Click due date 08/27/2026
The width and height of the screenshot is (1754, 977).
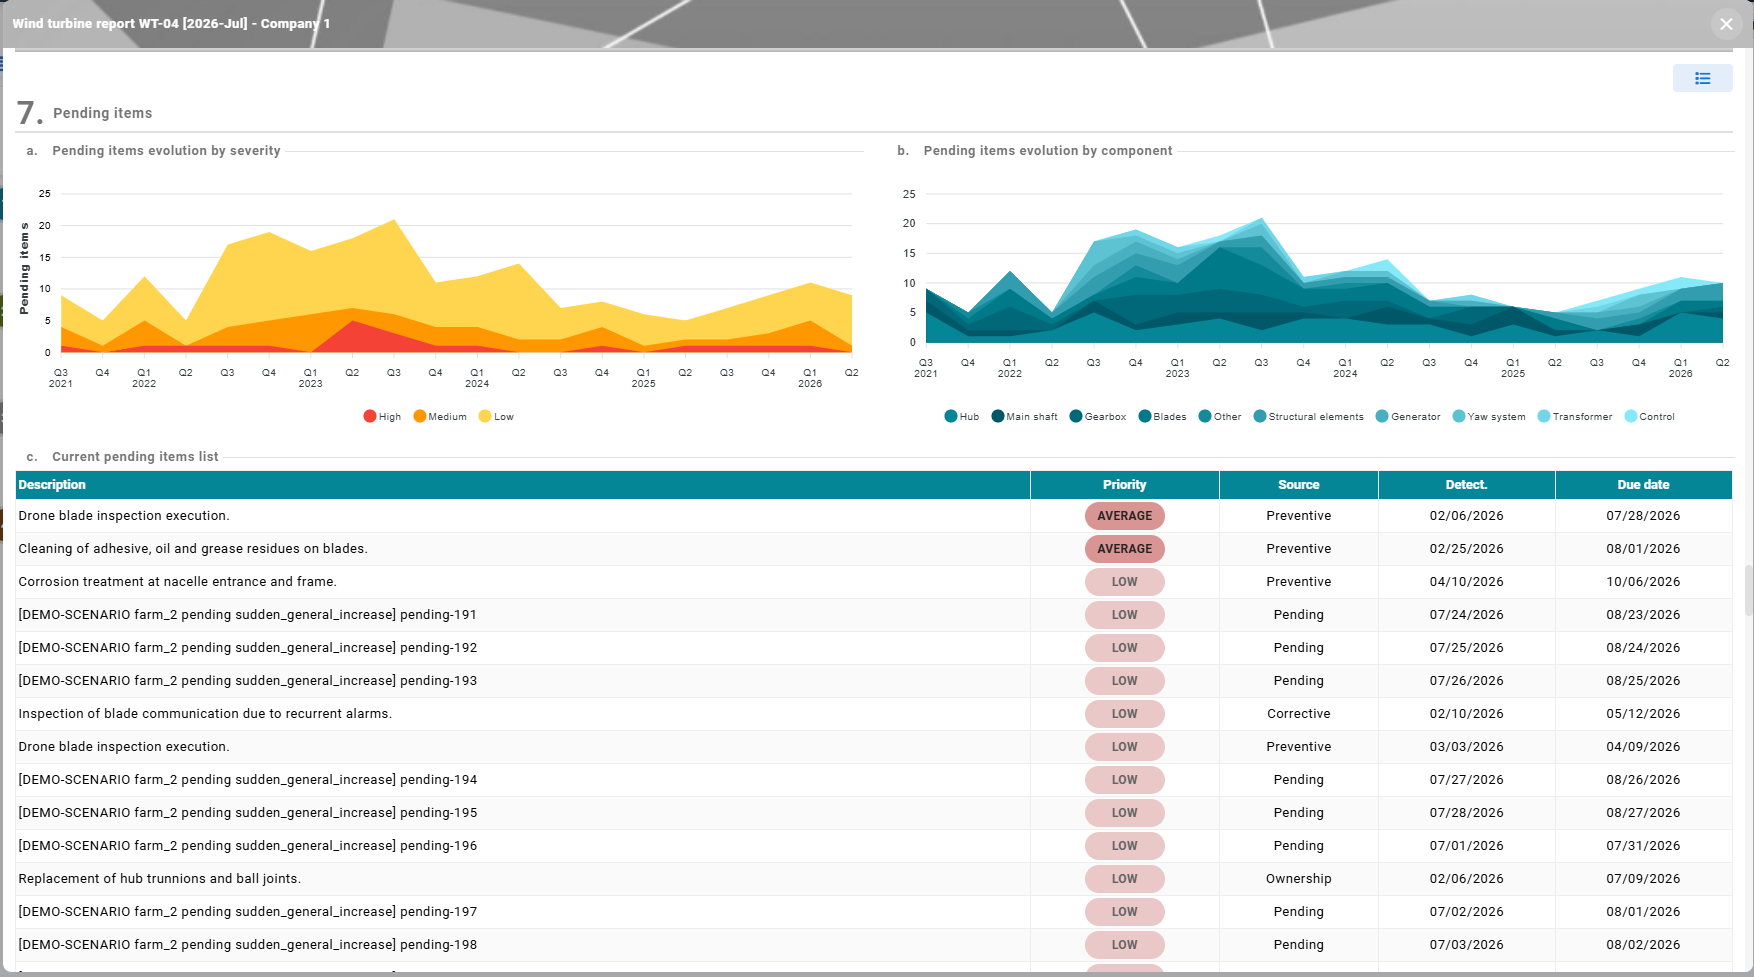pos(1644,813)
